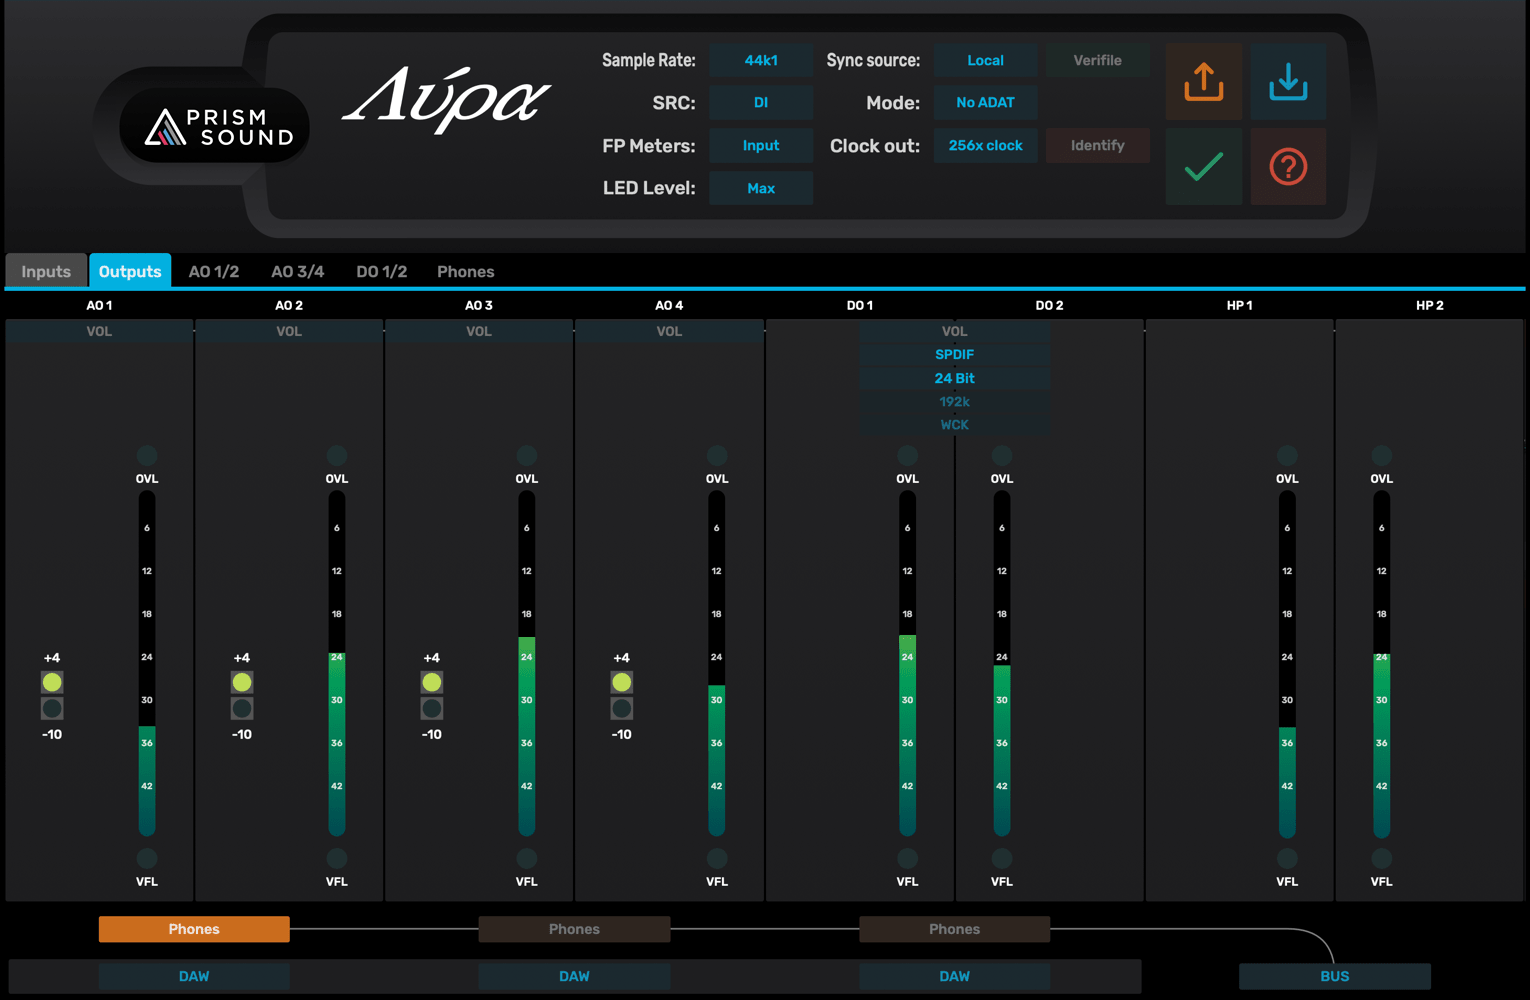Change the Clock out 256x clock setting
The width and height of the screenshot is (1530, 1000).
(985, 145)
